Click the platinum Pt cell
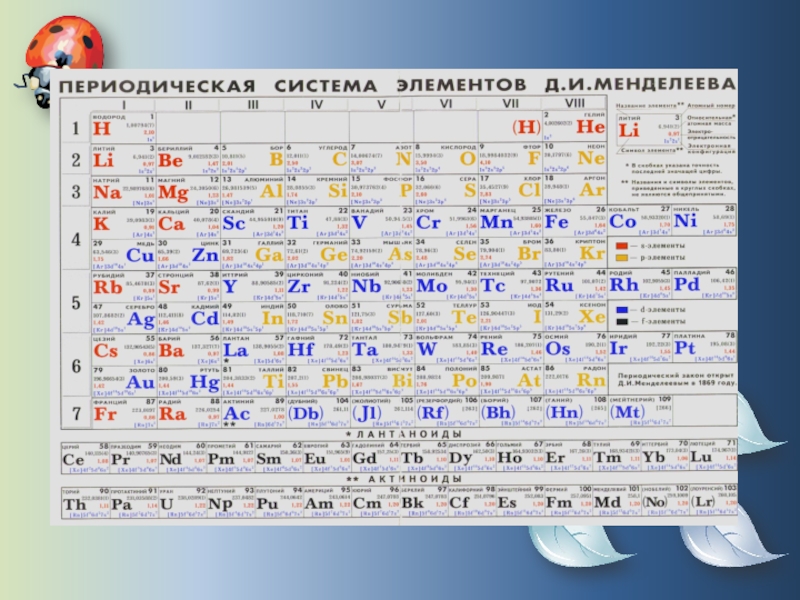 click(704, 348)
